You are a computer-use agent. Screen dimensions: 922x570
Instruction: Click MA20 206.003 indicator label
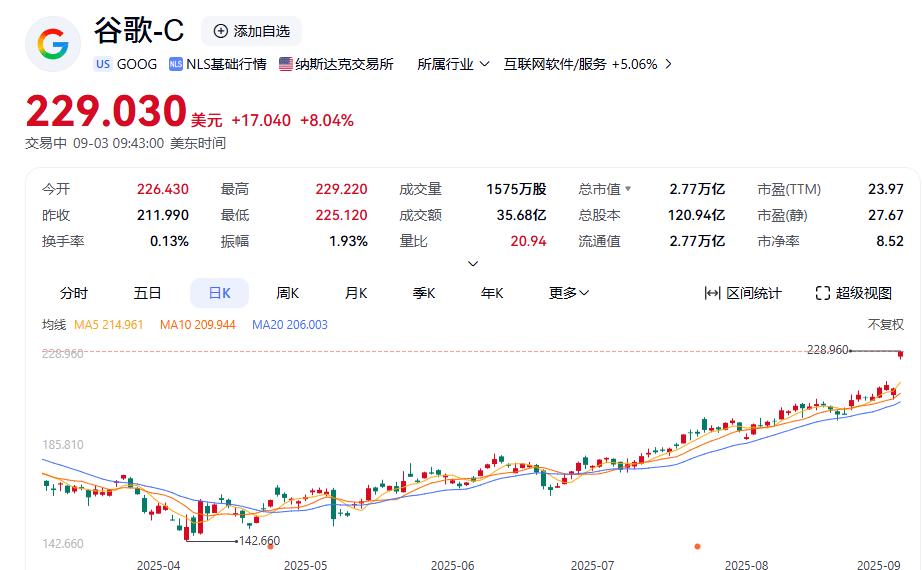[x=289, y=325]
